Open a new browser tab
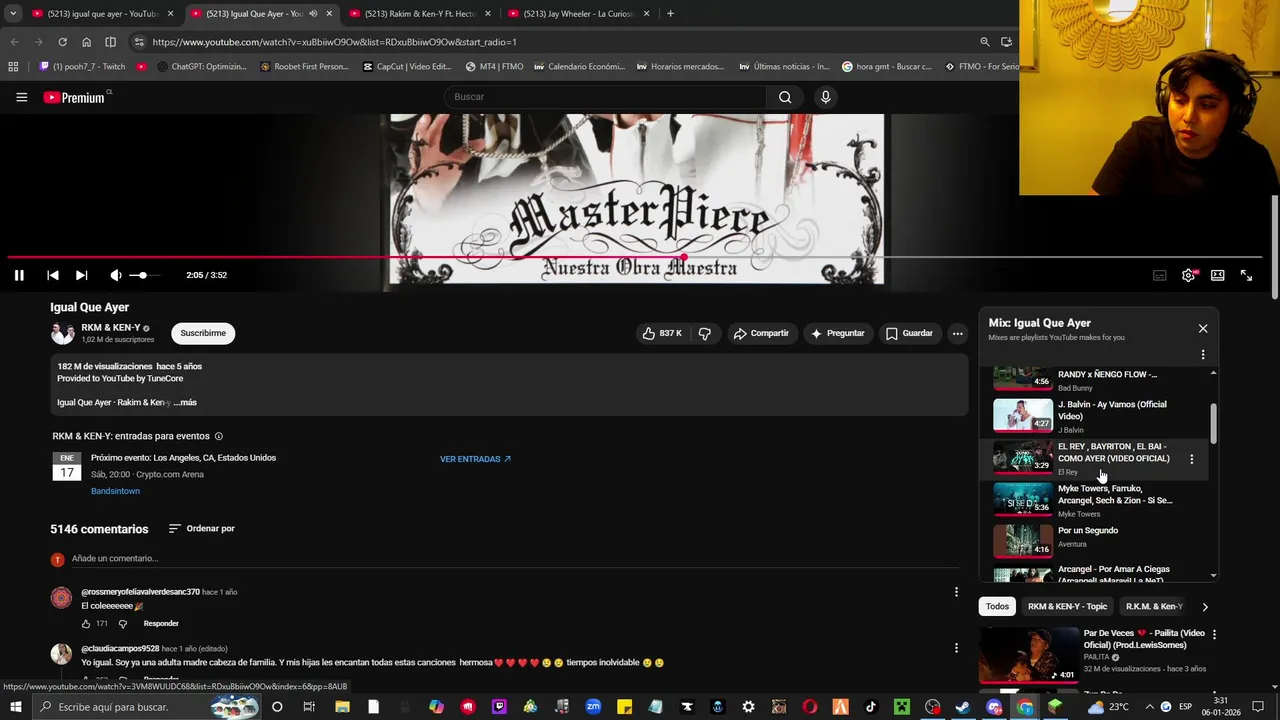 tap(670, 14)
